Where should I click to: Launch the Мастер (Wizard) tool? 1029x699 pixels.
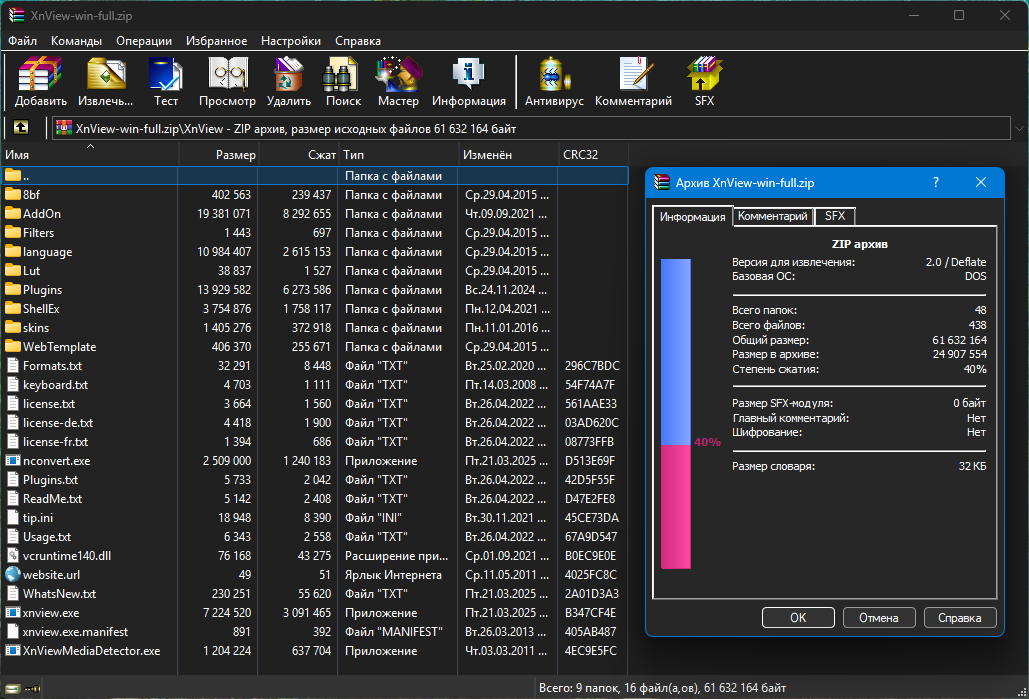[398, 81]
